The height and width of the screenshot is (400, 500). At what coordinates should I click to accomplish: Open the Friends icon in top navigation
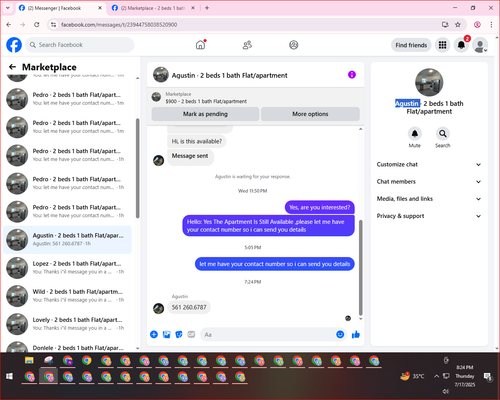[247, 45]
